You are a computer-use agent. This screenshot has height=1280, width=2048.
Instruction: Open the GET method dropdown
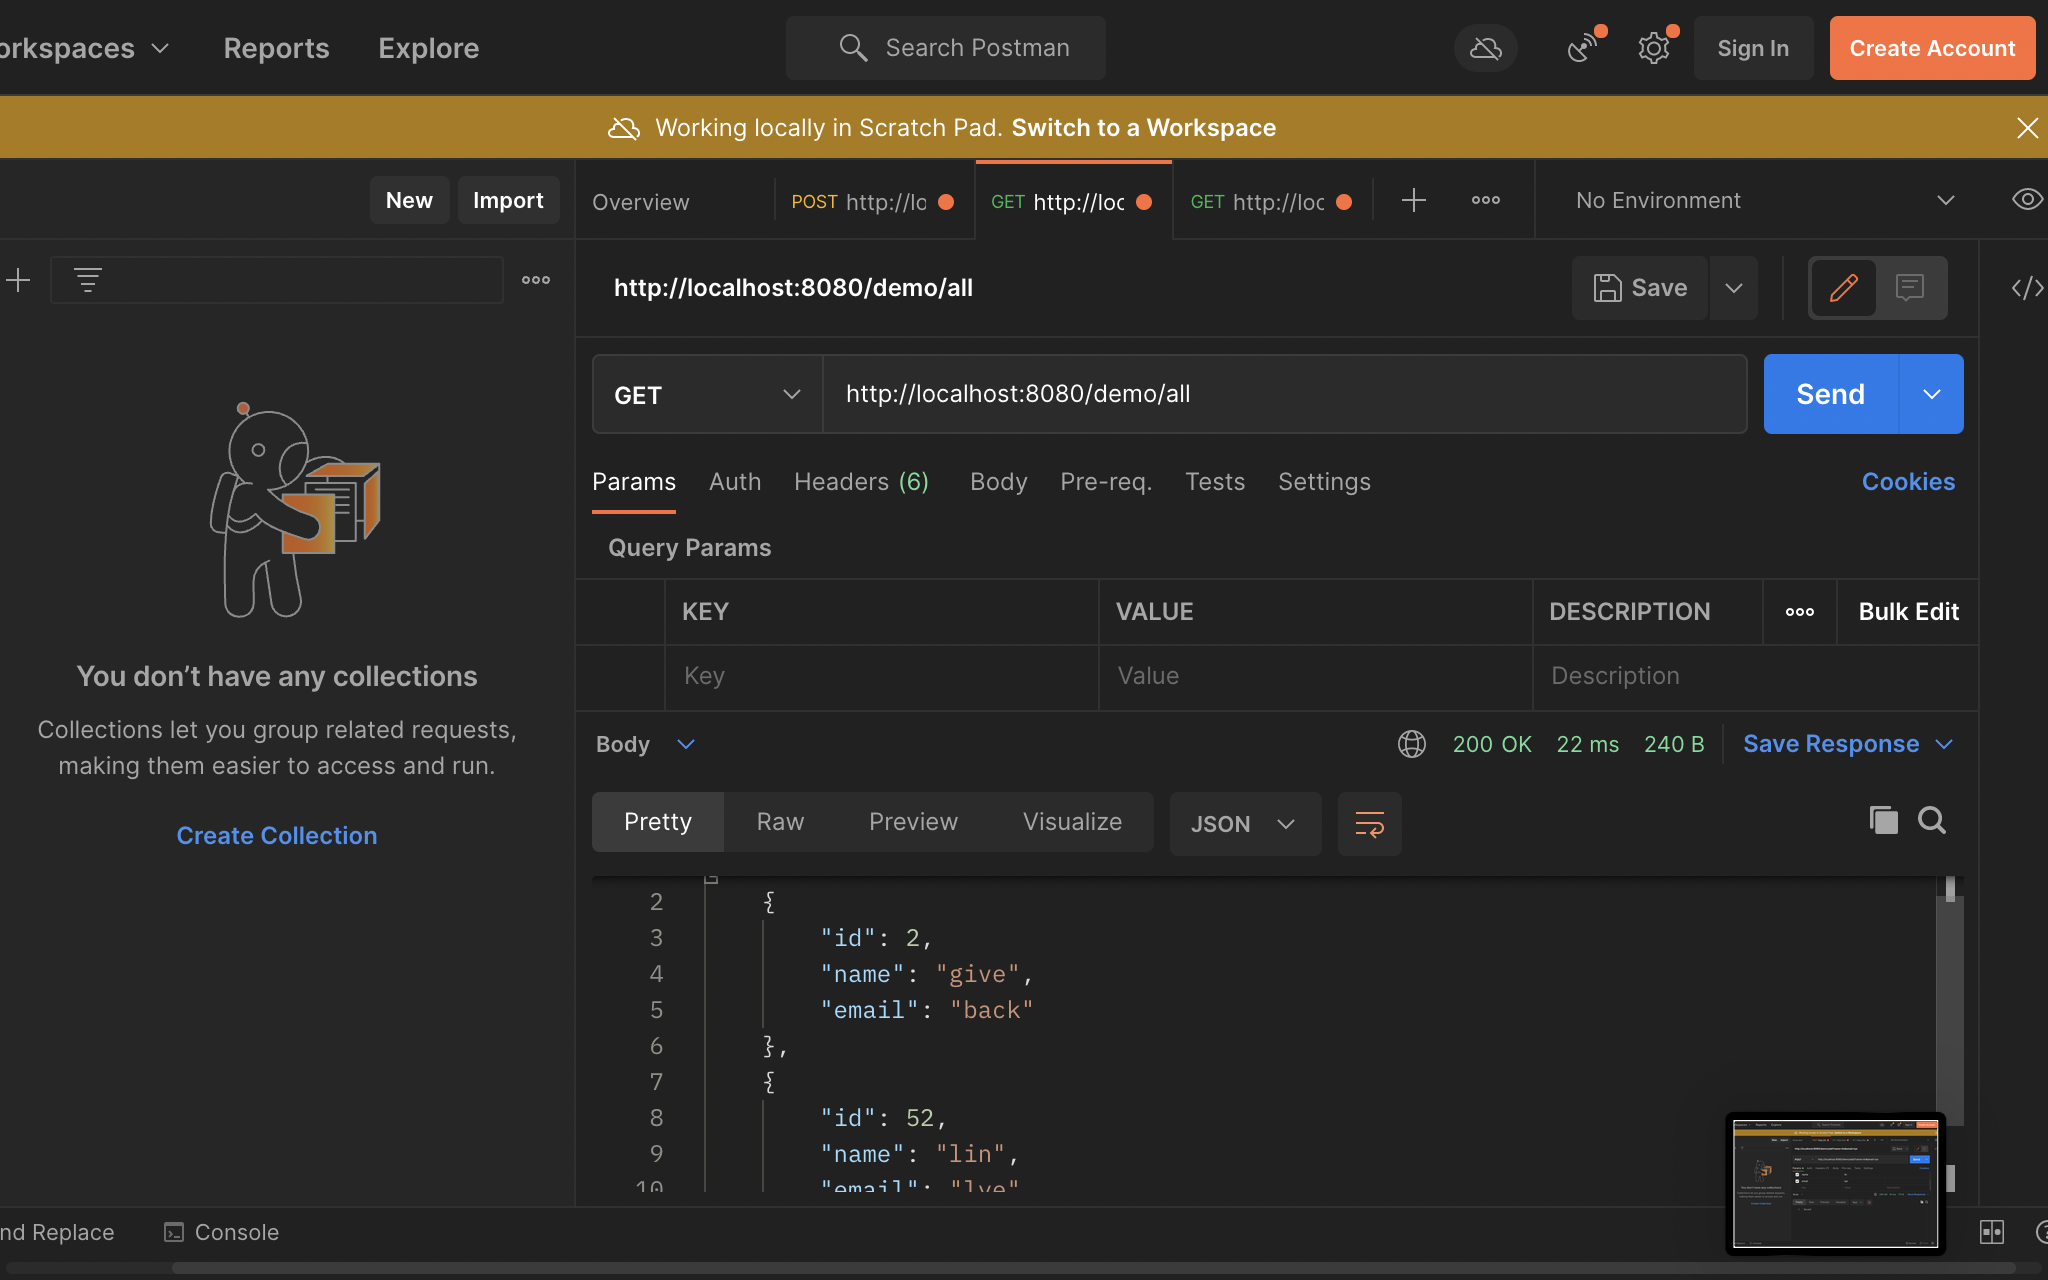(707, 394)
